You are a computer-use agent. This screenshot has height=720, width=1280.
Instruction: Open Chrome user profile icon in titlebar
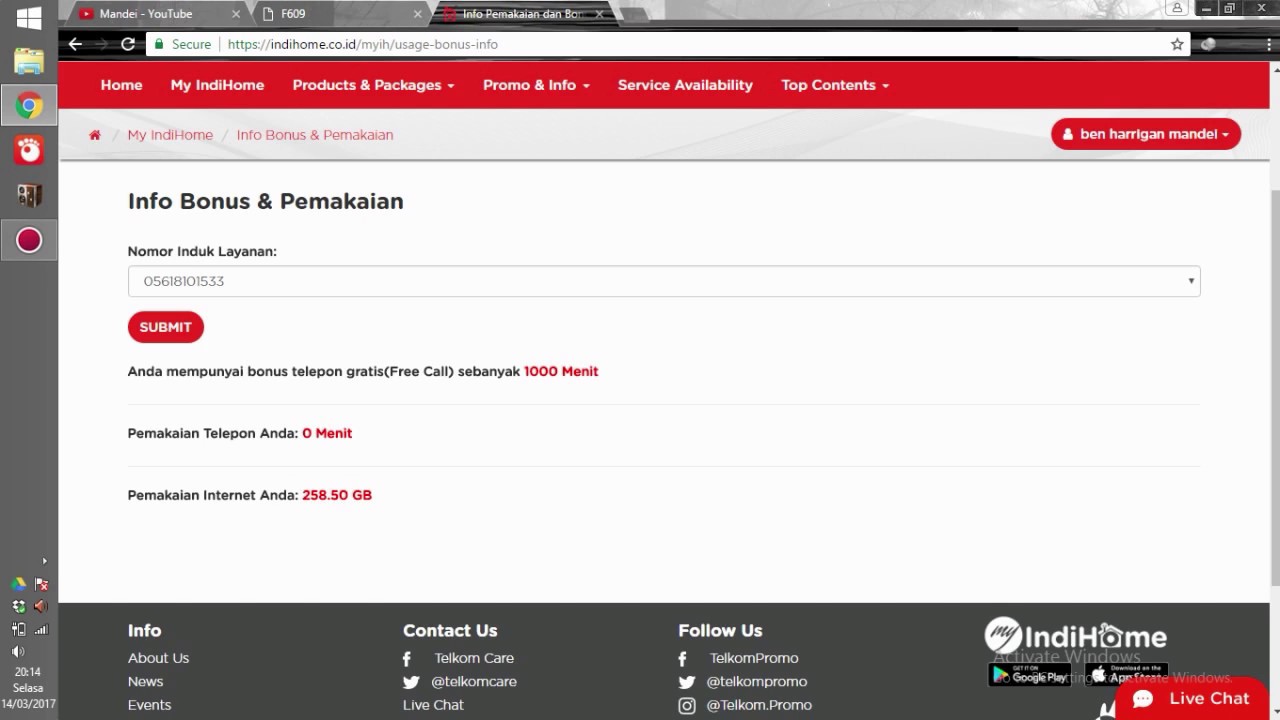coord(1177,9)
